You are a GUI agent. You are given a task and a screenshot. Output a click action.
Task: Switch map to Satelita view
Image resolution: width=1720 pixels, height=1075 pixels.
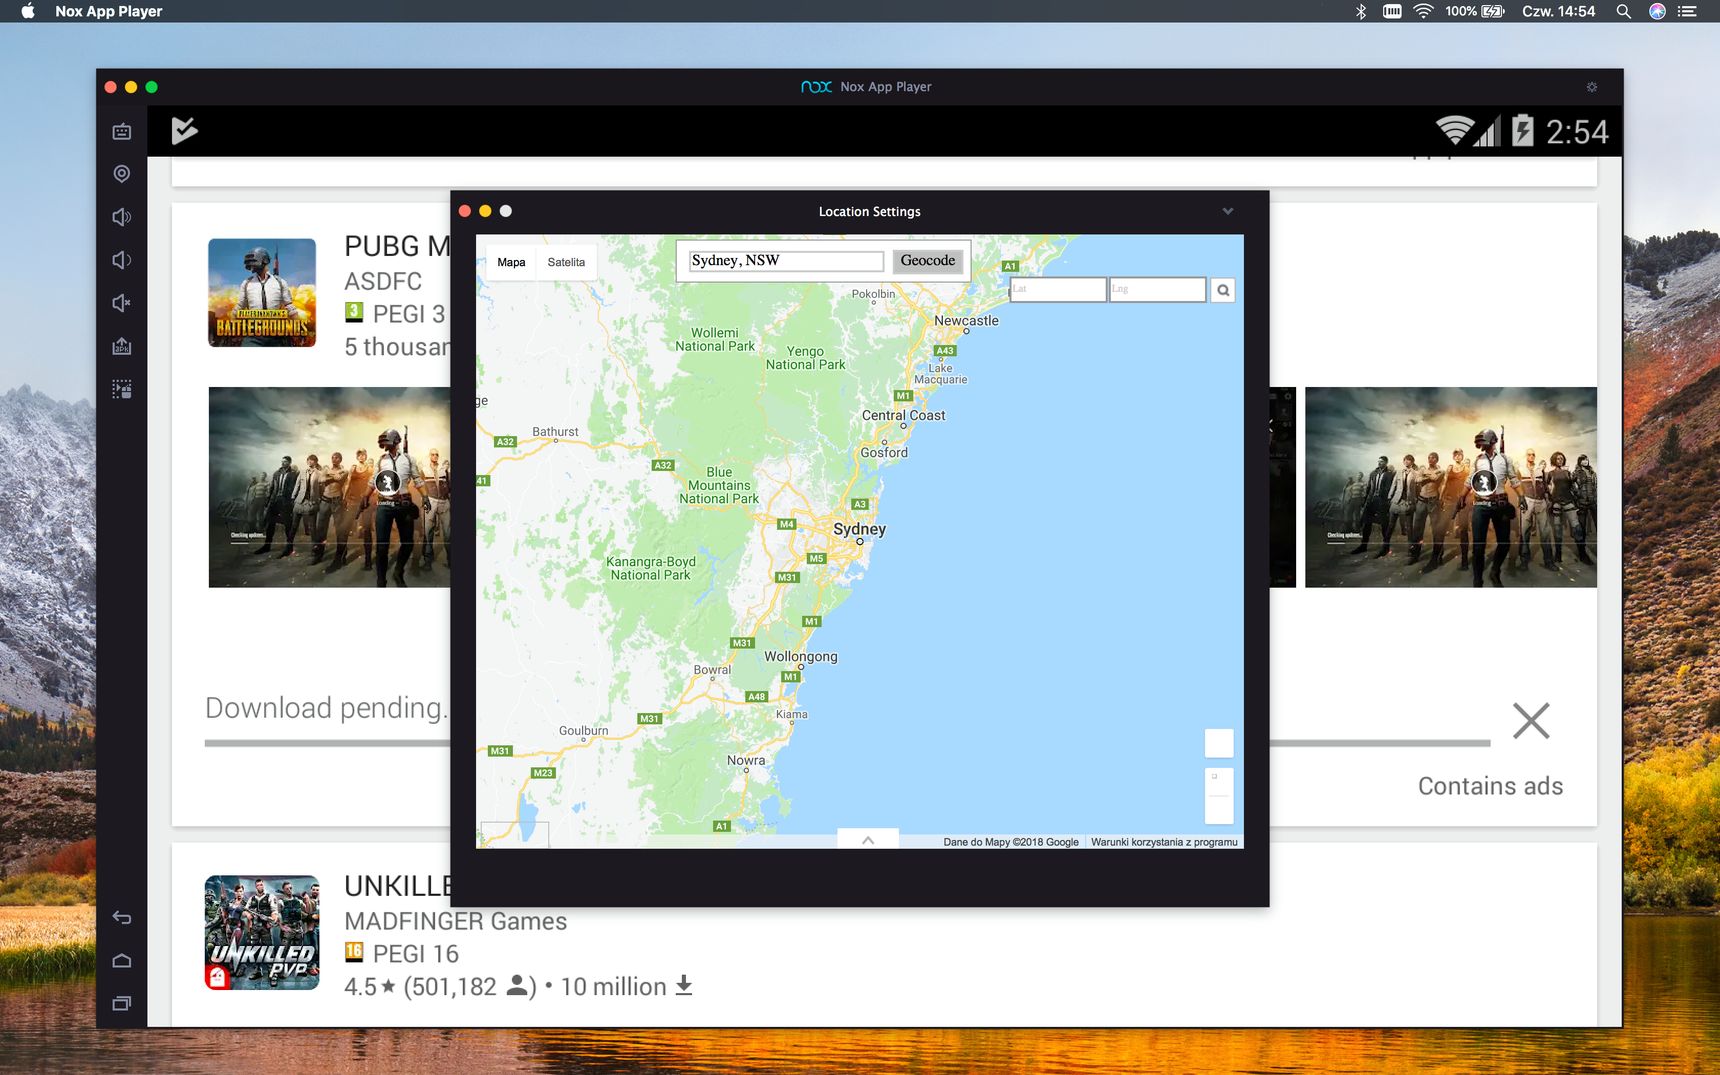tap(566, 262)
